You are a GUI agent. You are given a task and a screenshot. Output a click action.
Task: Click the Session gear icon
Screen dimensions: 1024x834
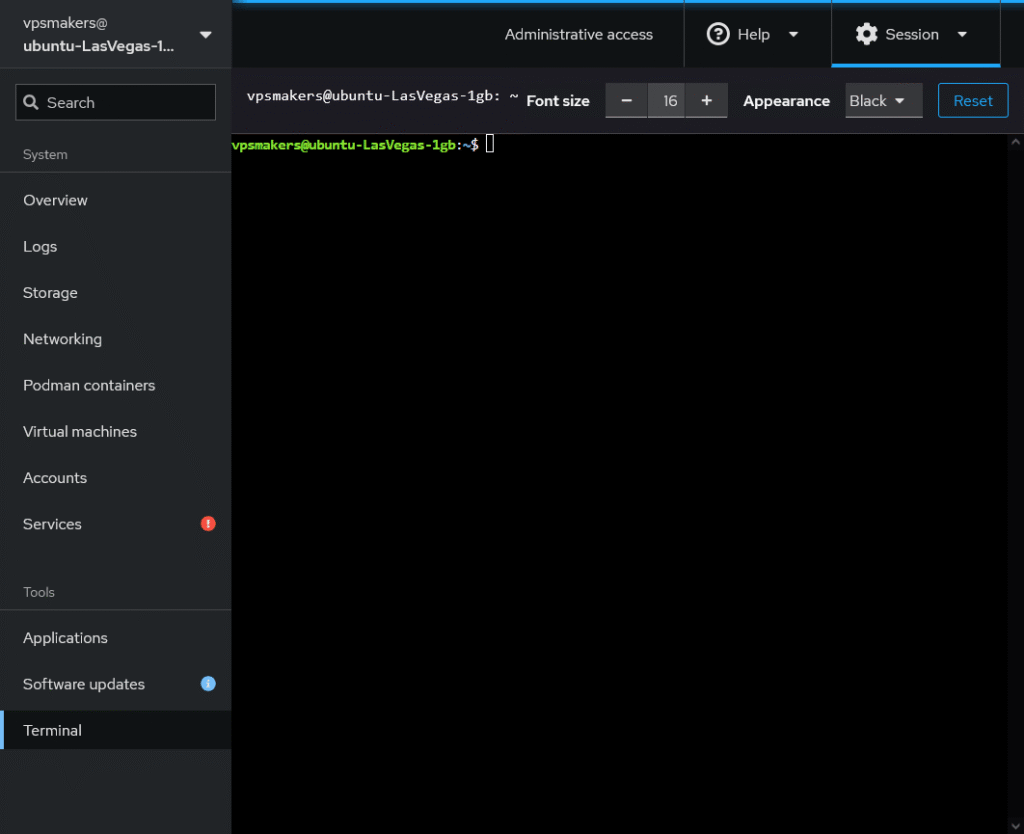(x=866, y=34)
